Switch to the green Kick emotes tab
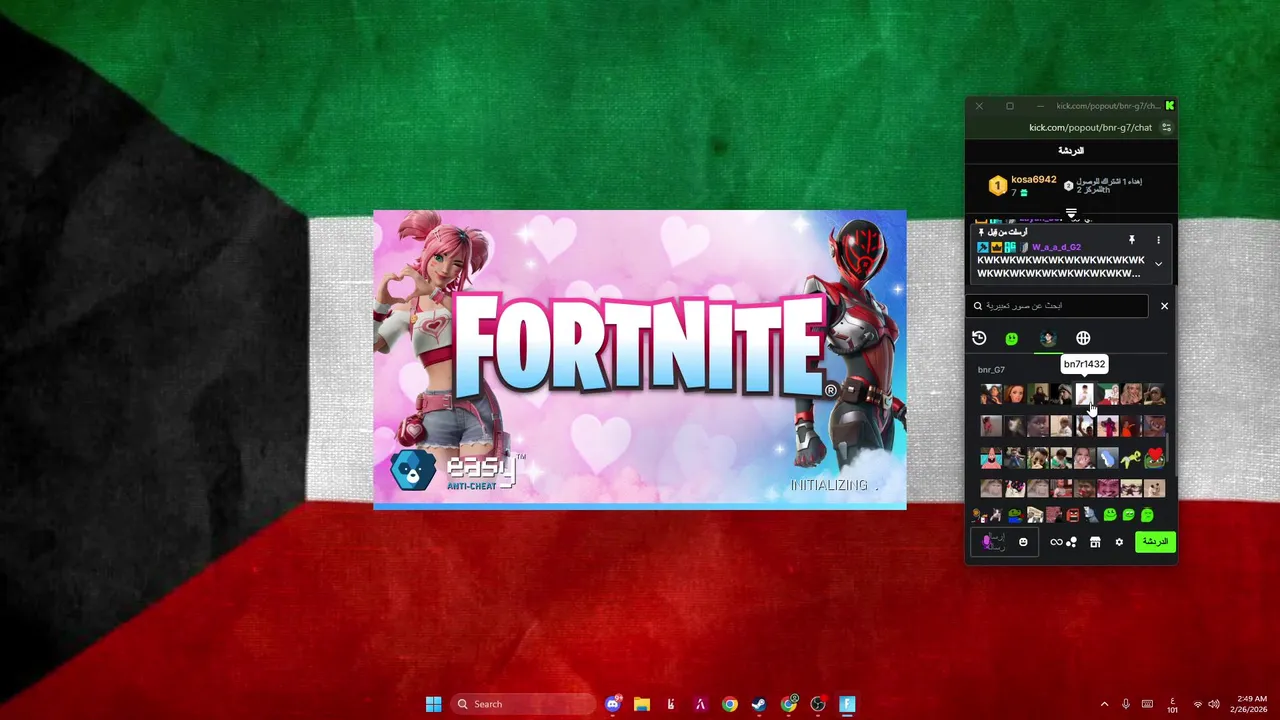 (1012, 338)
